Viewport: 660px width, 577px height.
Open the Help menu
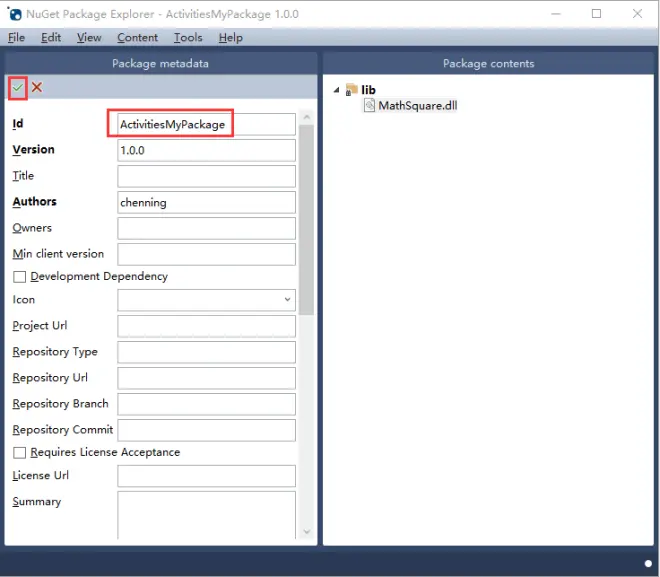[231, 37]
